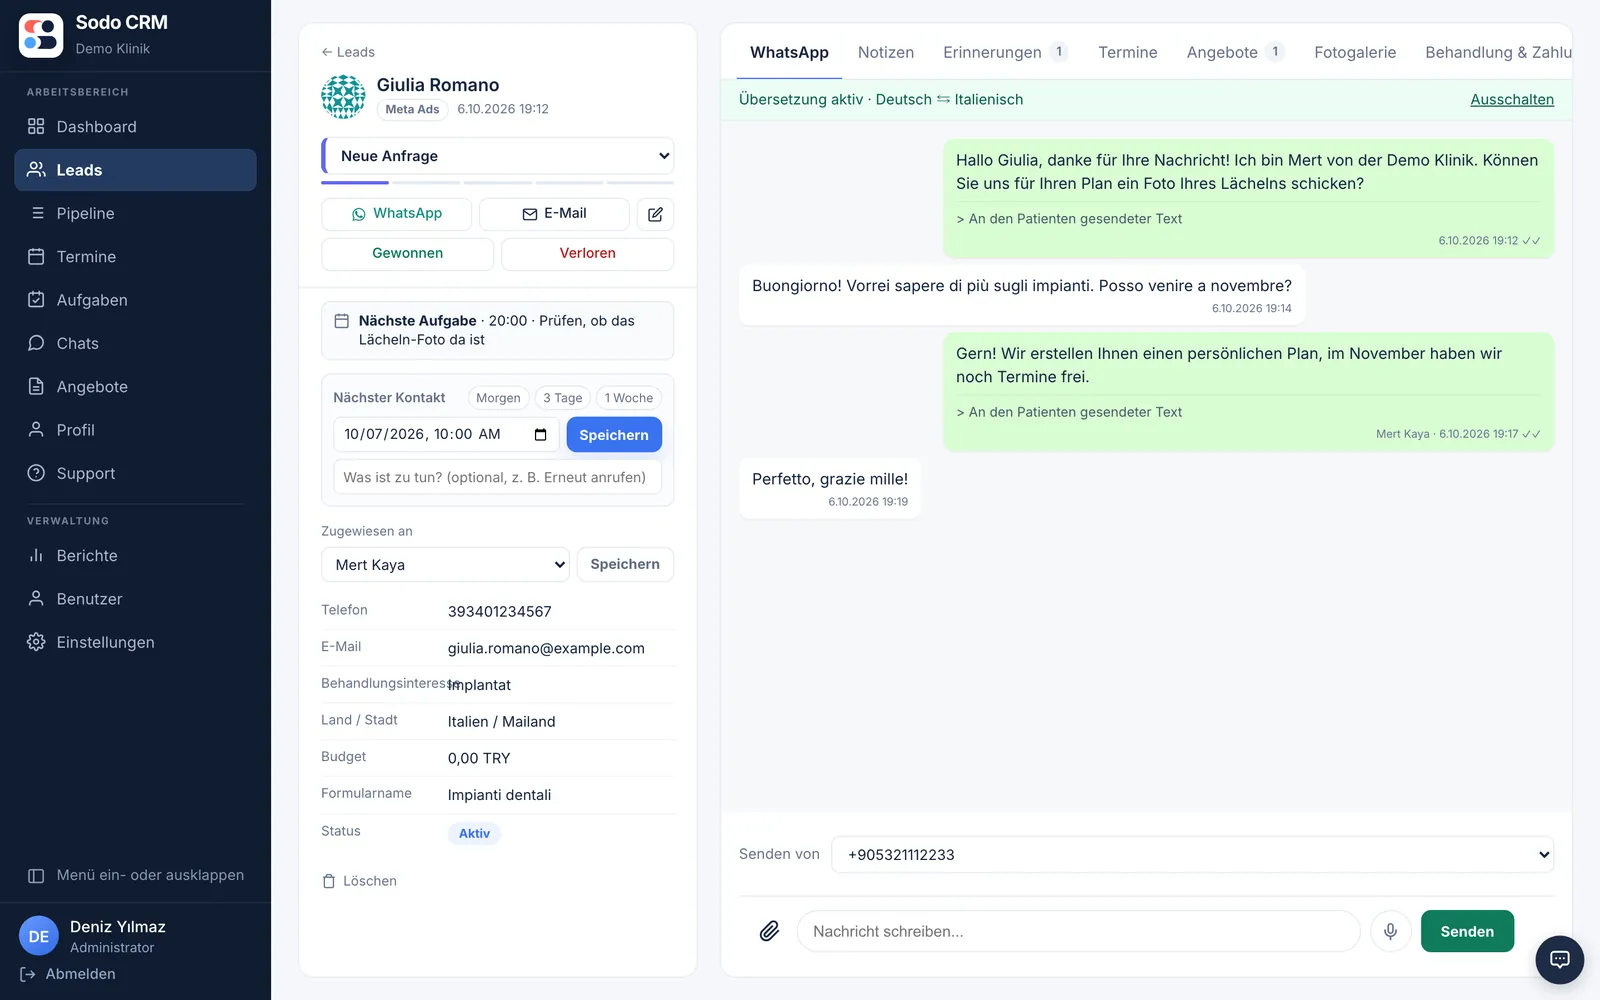Select the Morgen quick date chip

498,398
